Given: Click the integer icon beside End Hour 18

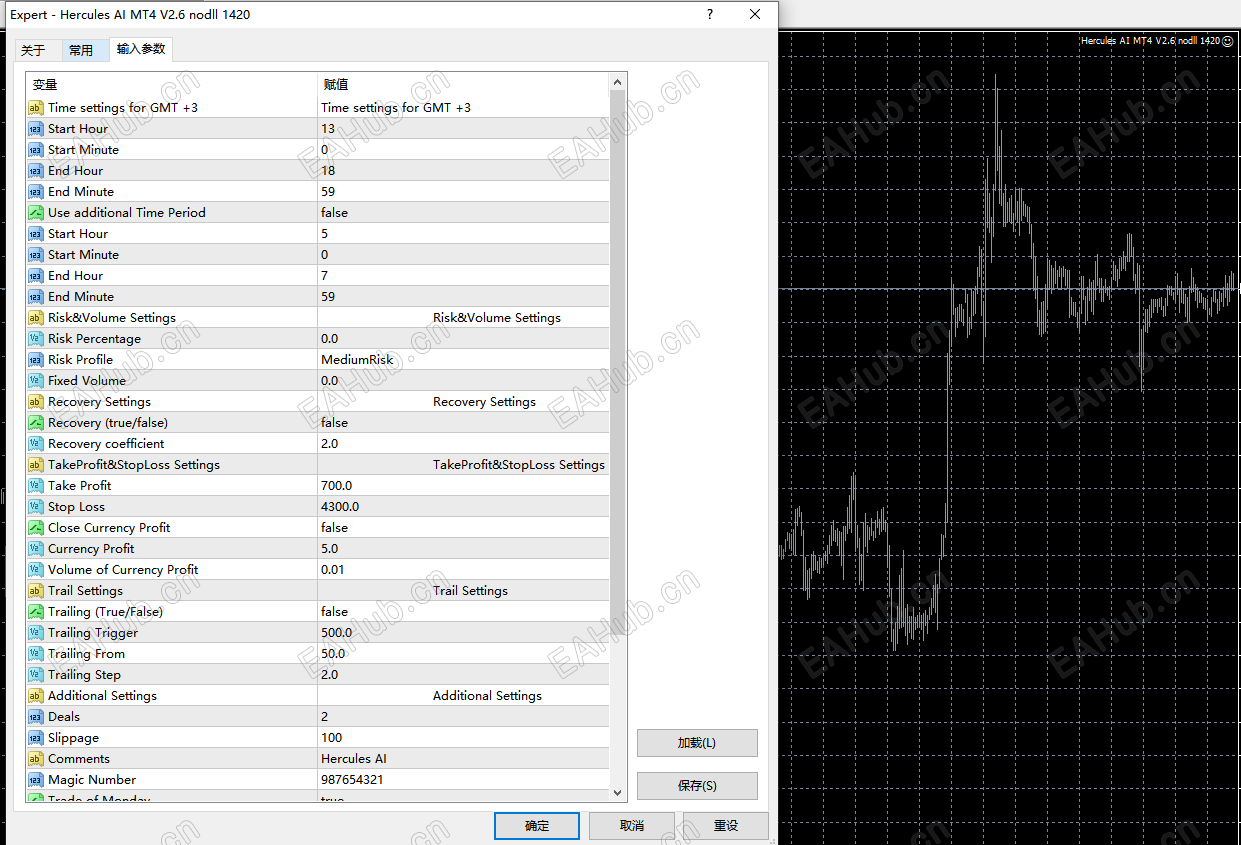Looking at the screenshot, I should (x=36, y=171).
